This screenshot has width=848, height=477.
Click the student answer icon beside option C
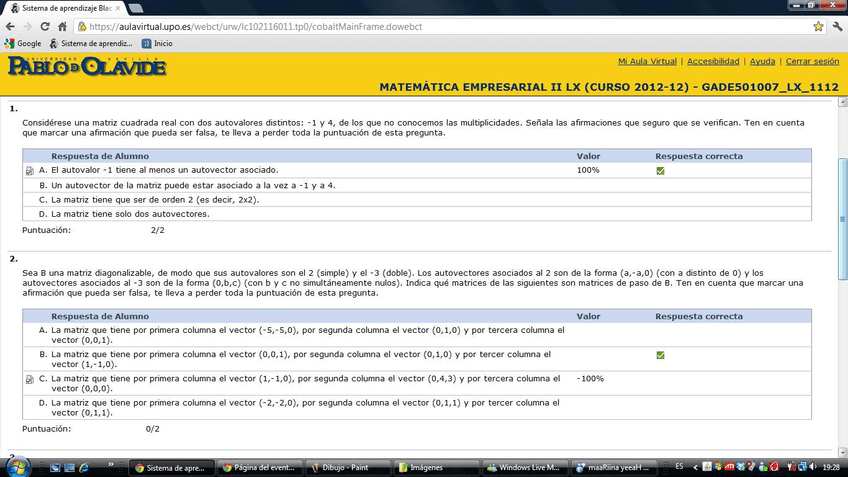tap(30, 380)
